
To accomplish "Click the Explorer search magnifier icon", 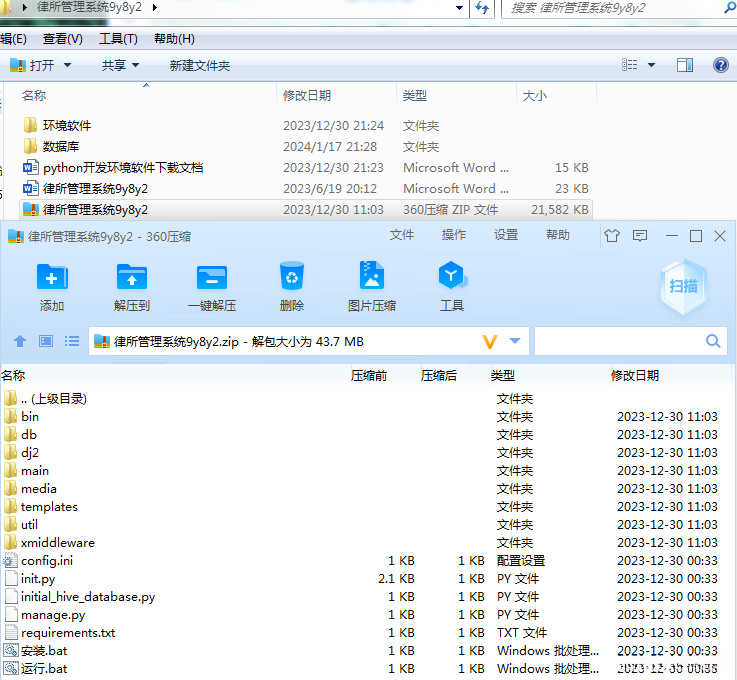I will [x=730, y=8].
